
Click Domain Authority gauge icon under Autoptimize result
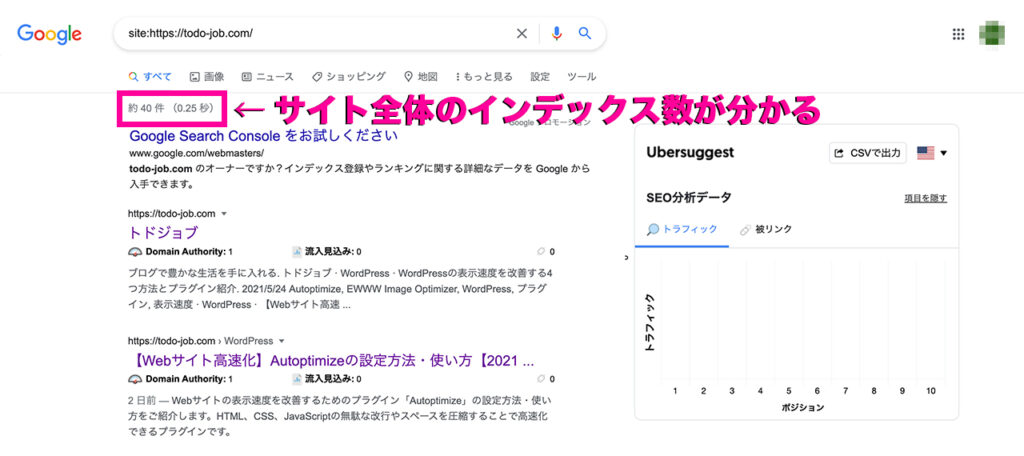click(x=135, y=379)
